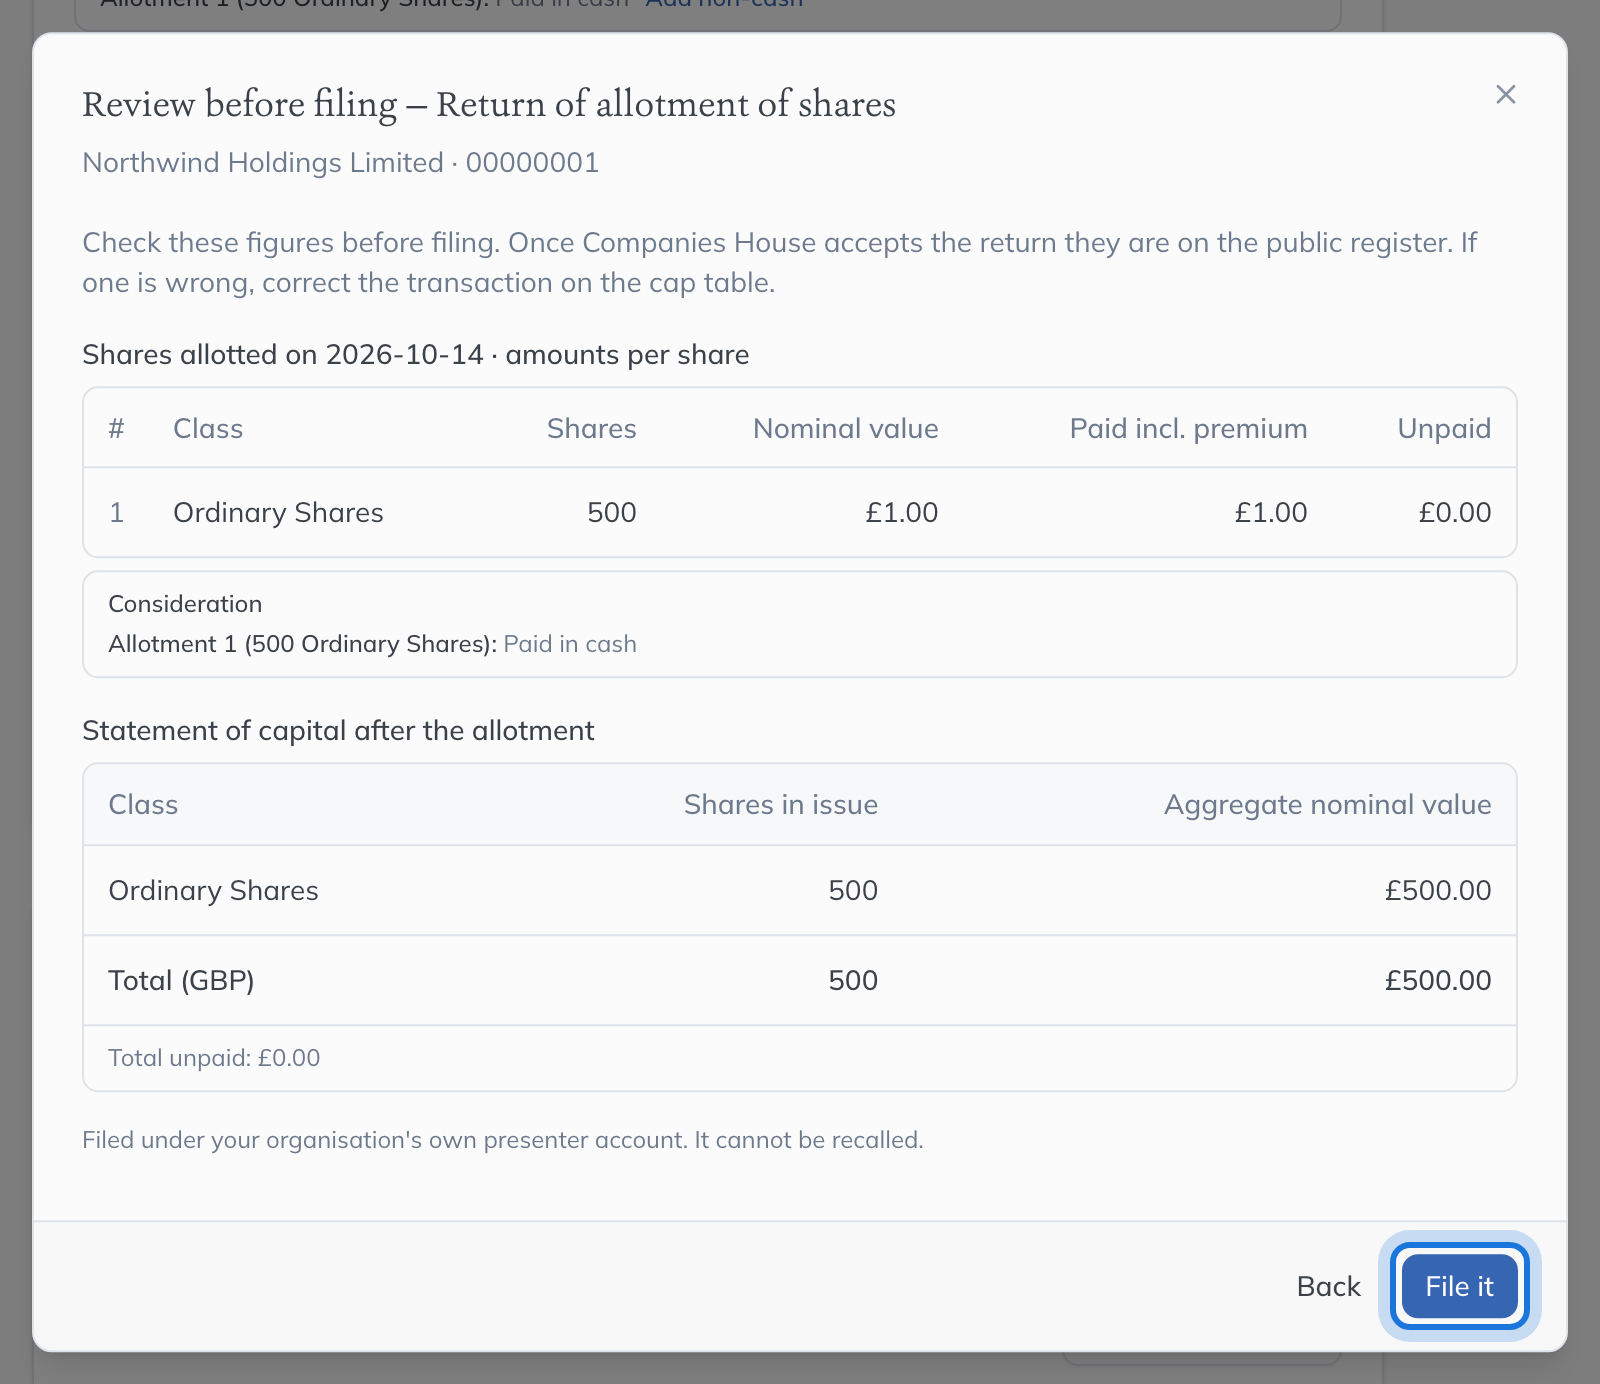
Task: Click the Shares column header
Action: point(591,428)
